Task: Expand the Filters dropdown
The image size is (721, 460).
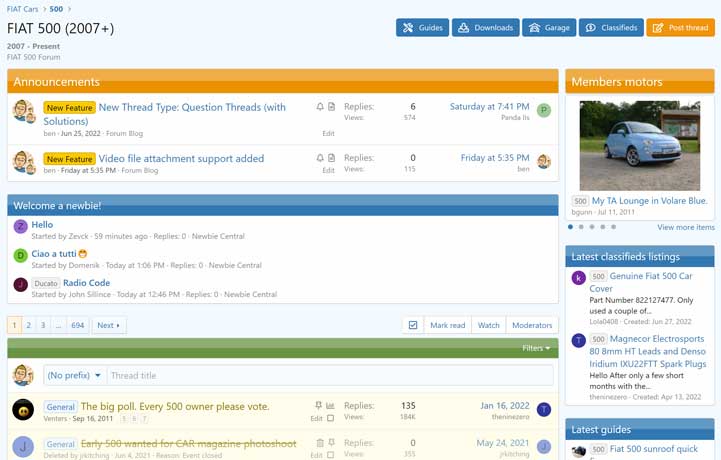Action: pyautogui.click(x=536, y=348)
